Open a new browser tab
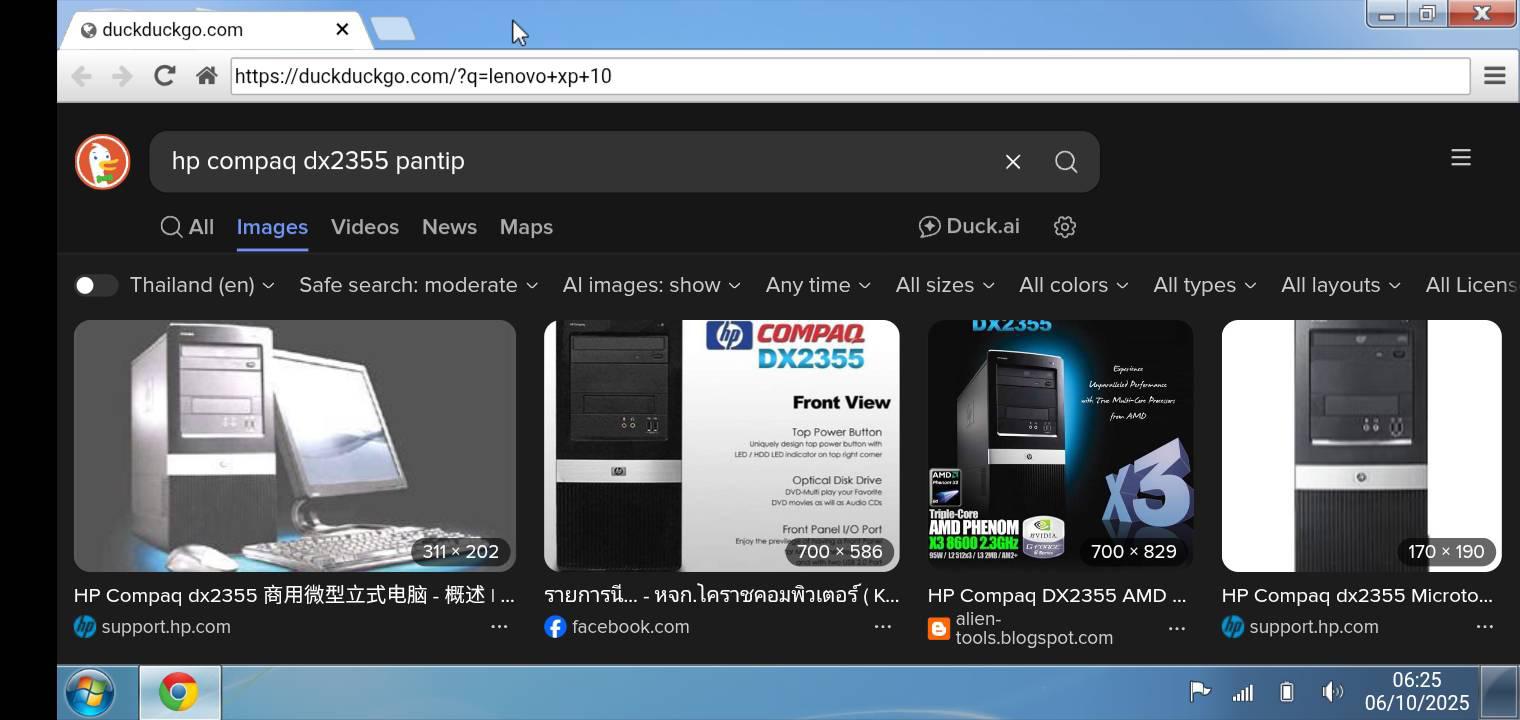The width and height of the screenshot is (1520, 720). (x=393, y=29)
